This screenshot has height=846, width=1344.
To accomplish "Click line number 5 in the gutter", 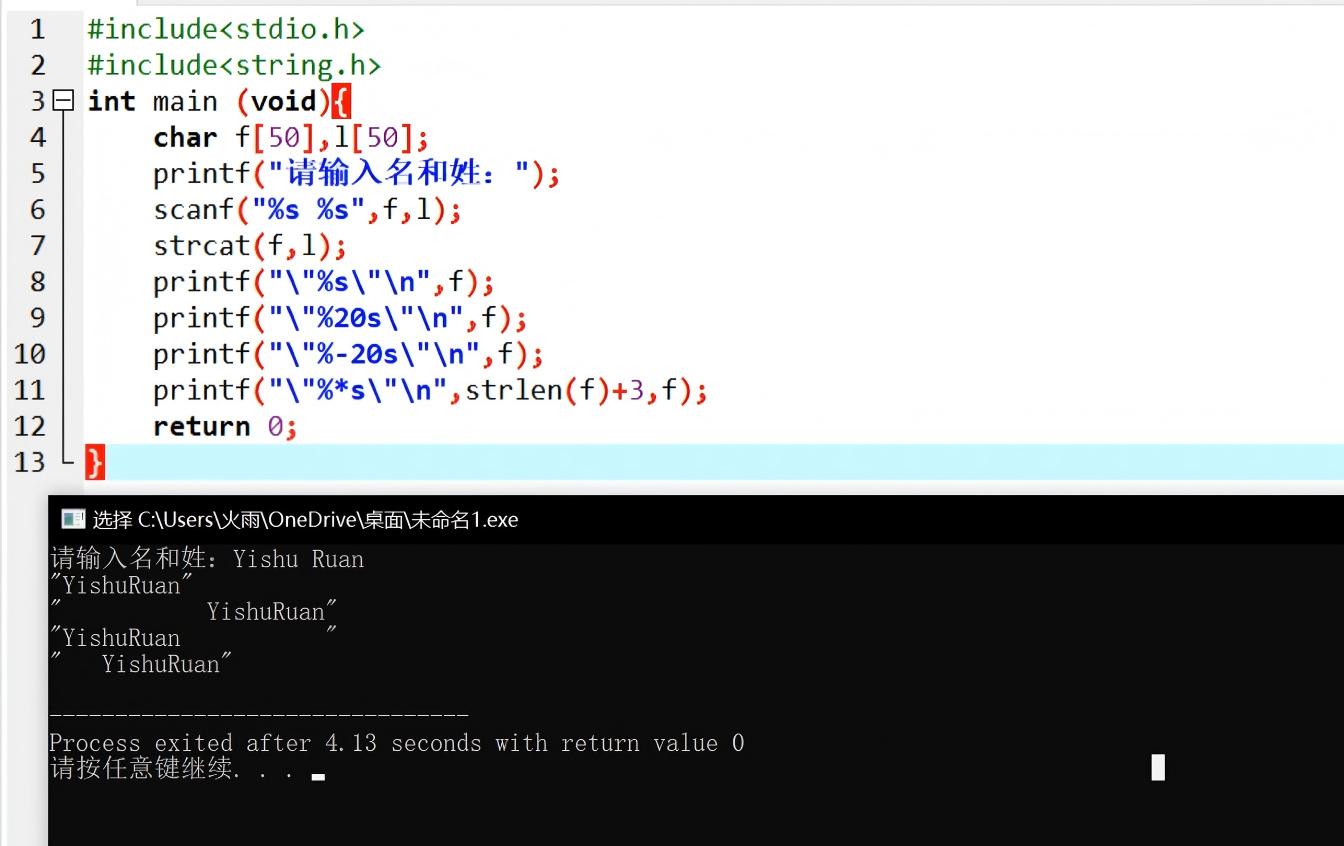I will [37, 173].
